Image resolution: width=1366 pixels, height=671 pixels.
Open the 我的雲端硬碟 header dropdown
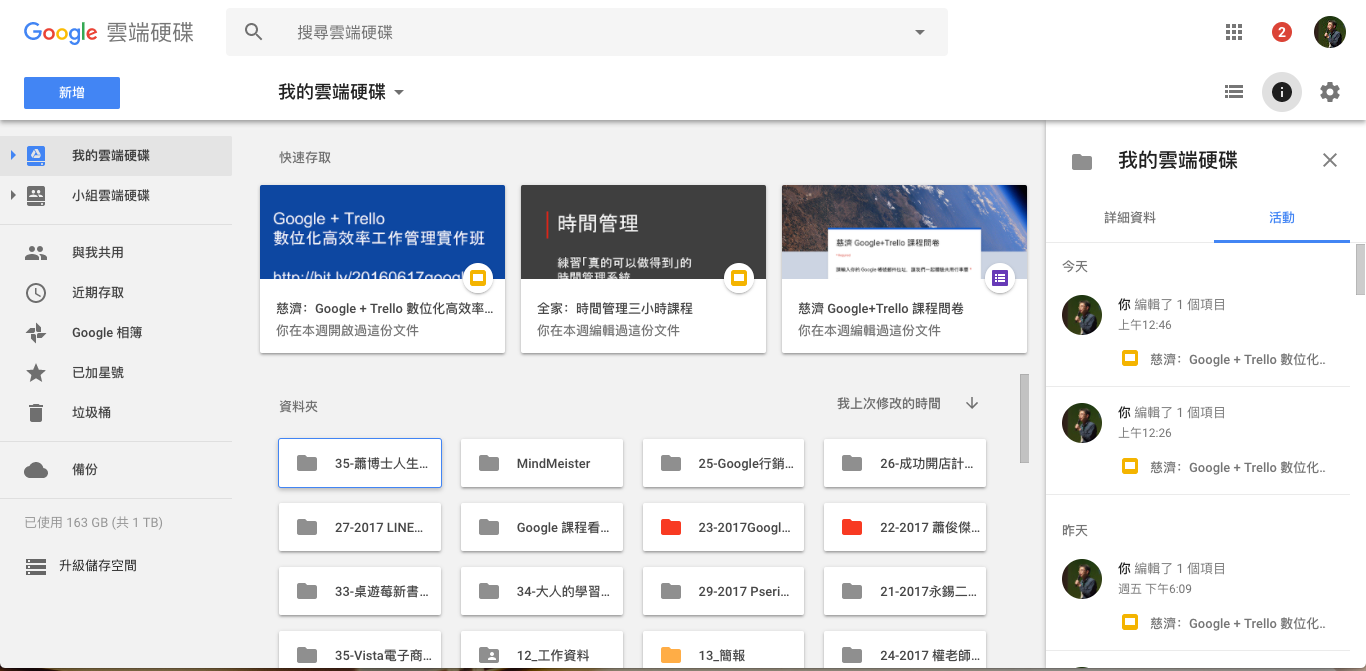pyautogui.click(x=341, y=92)
